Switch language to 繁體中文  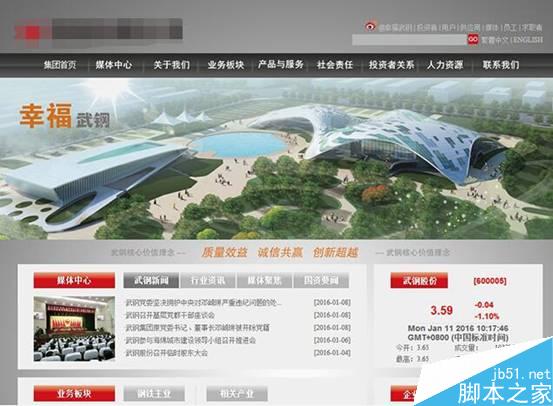pos(495,40)
